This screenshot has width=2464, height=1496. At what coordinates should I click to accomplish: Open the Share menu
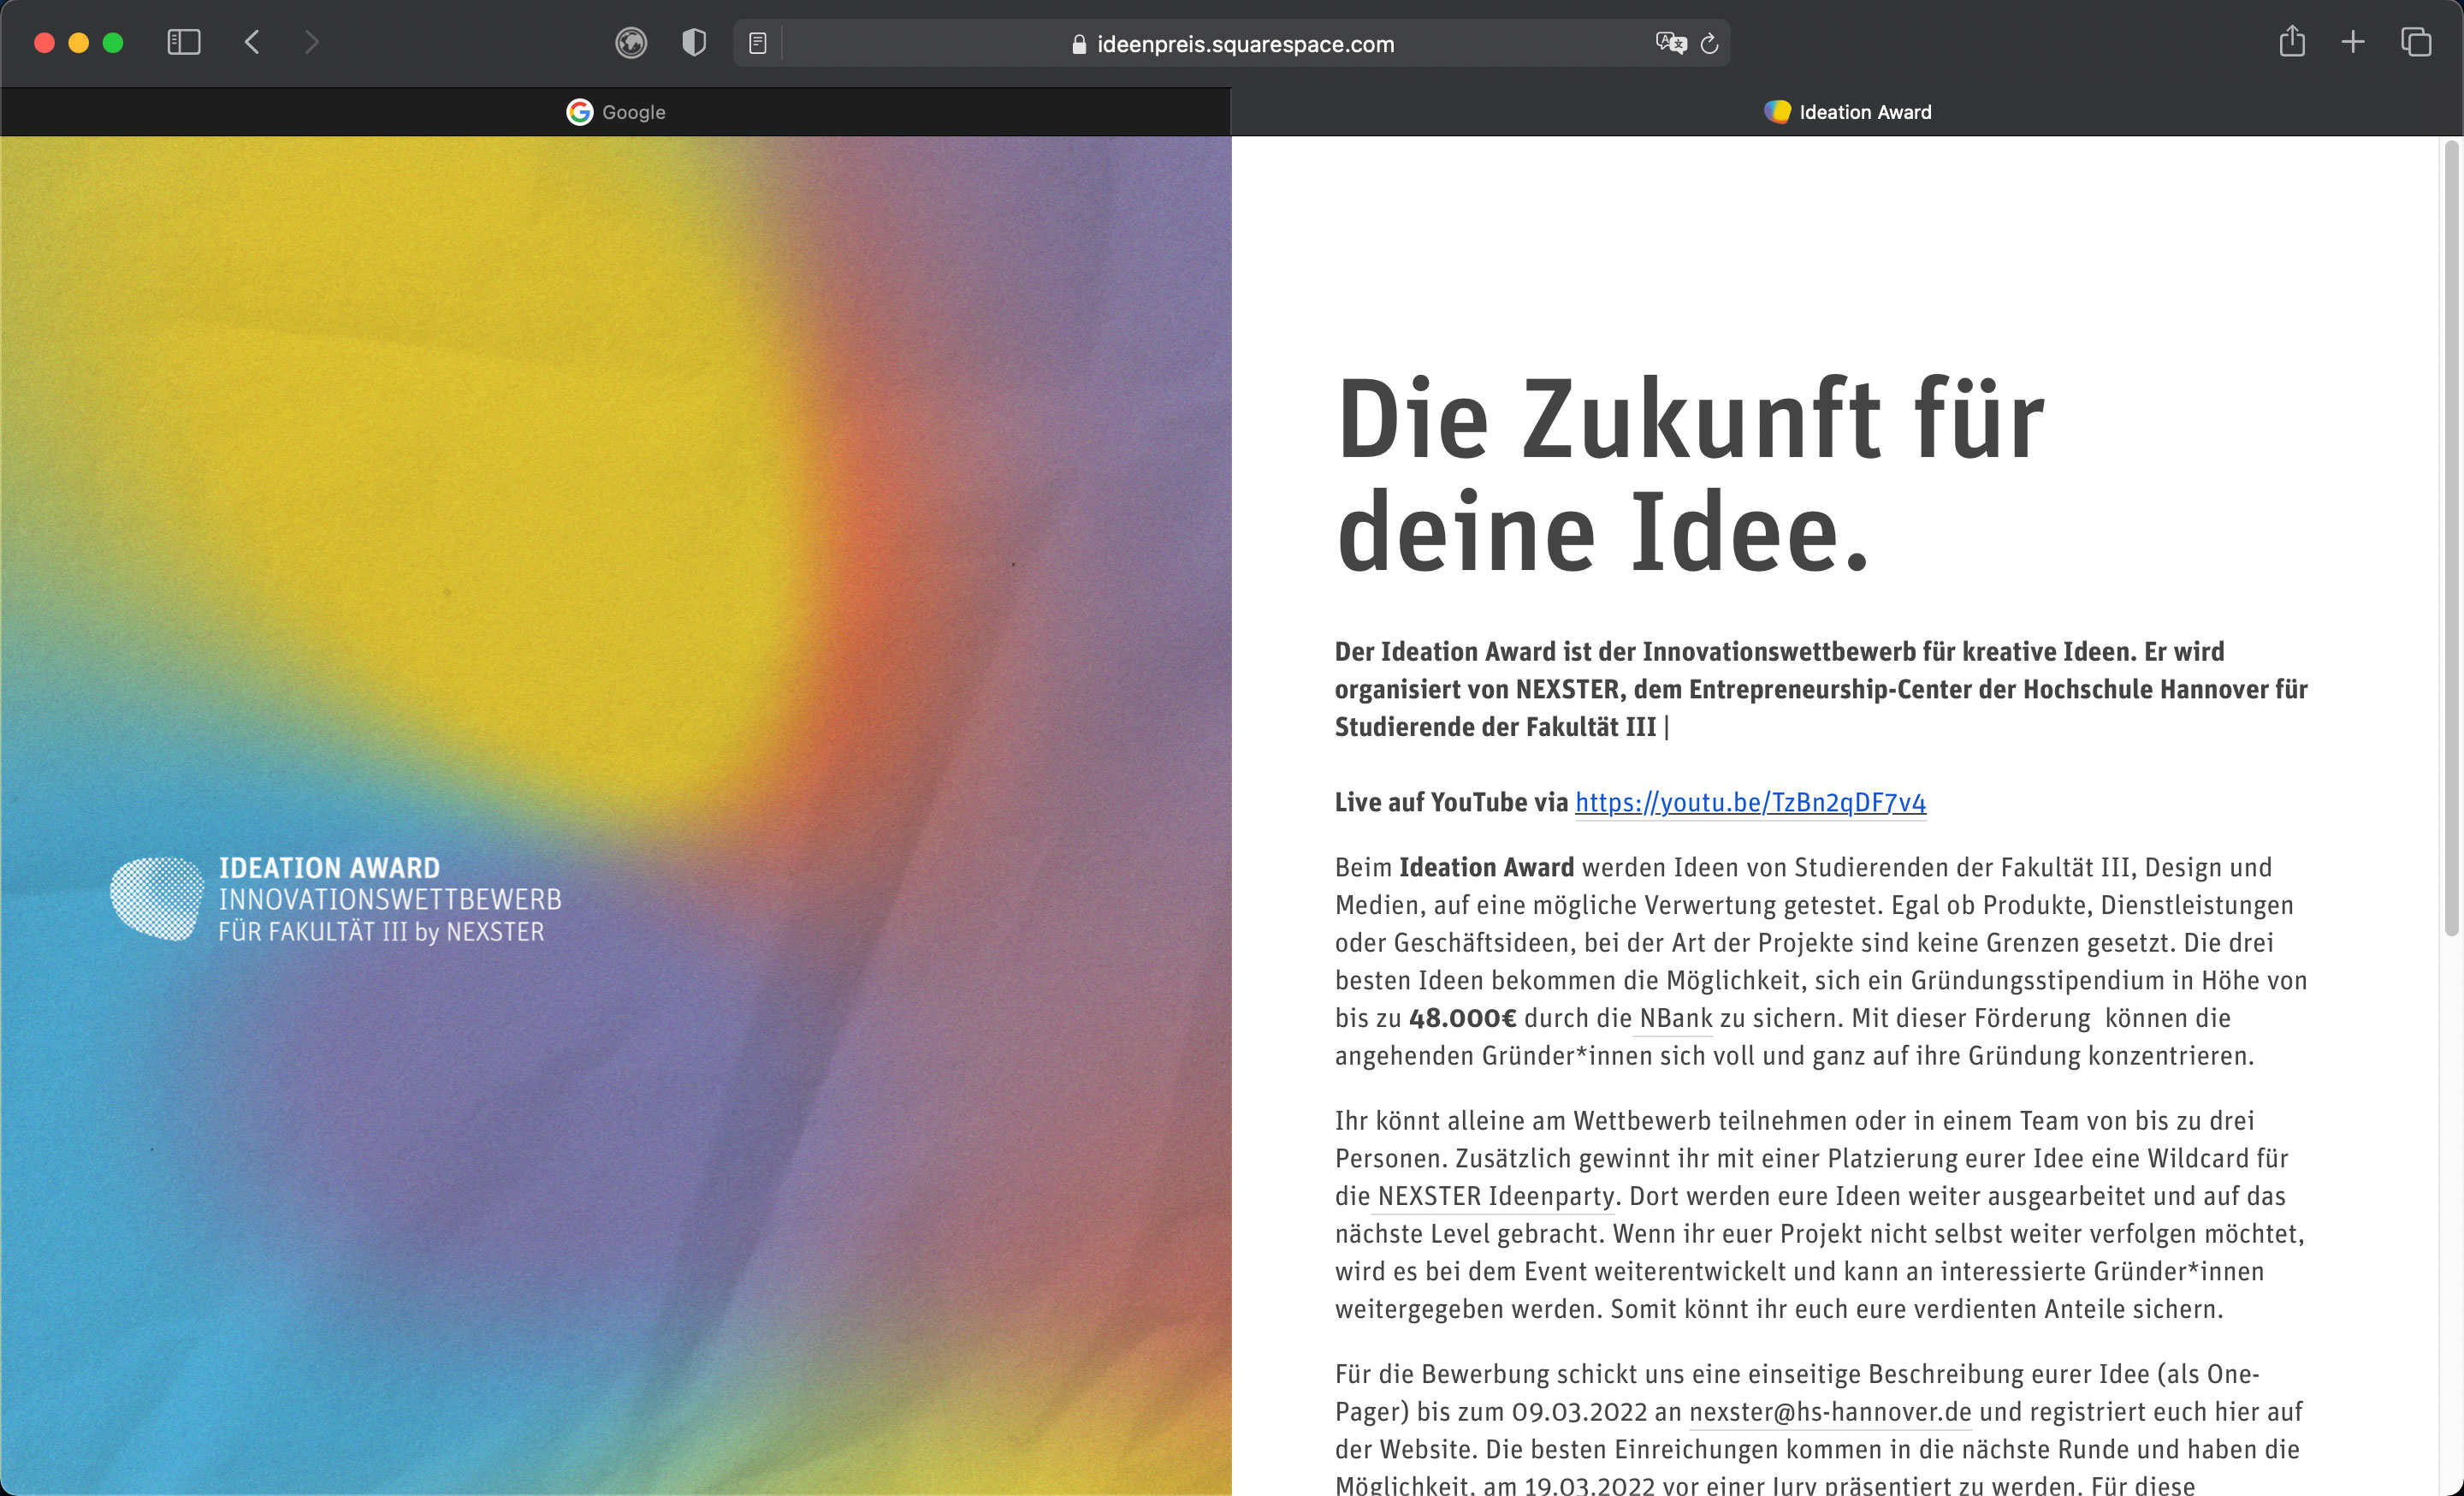[2292, 42]
